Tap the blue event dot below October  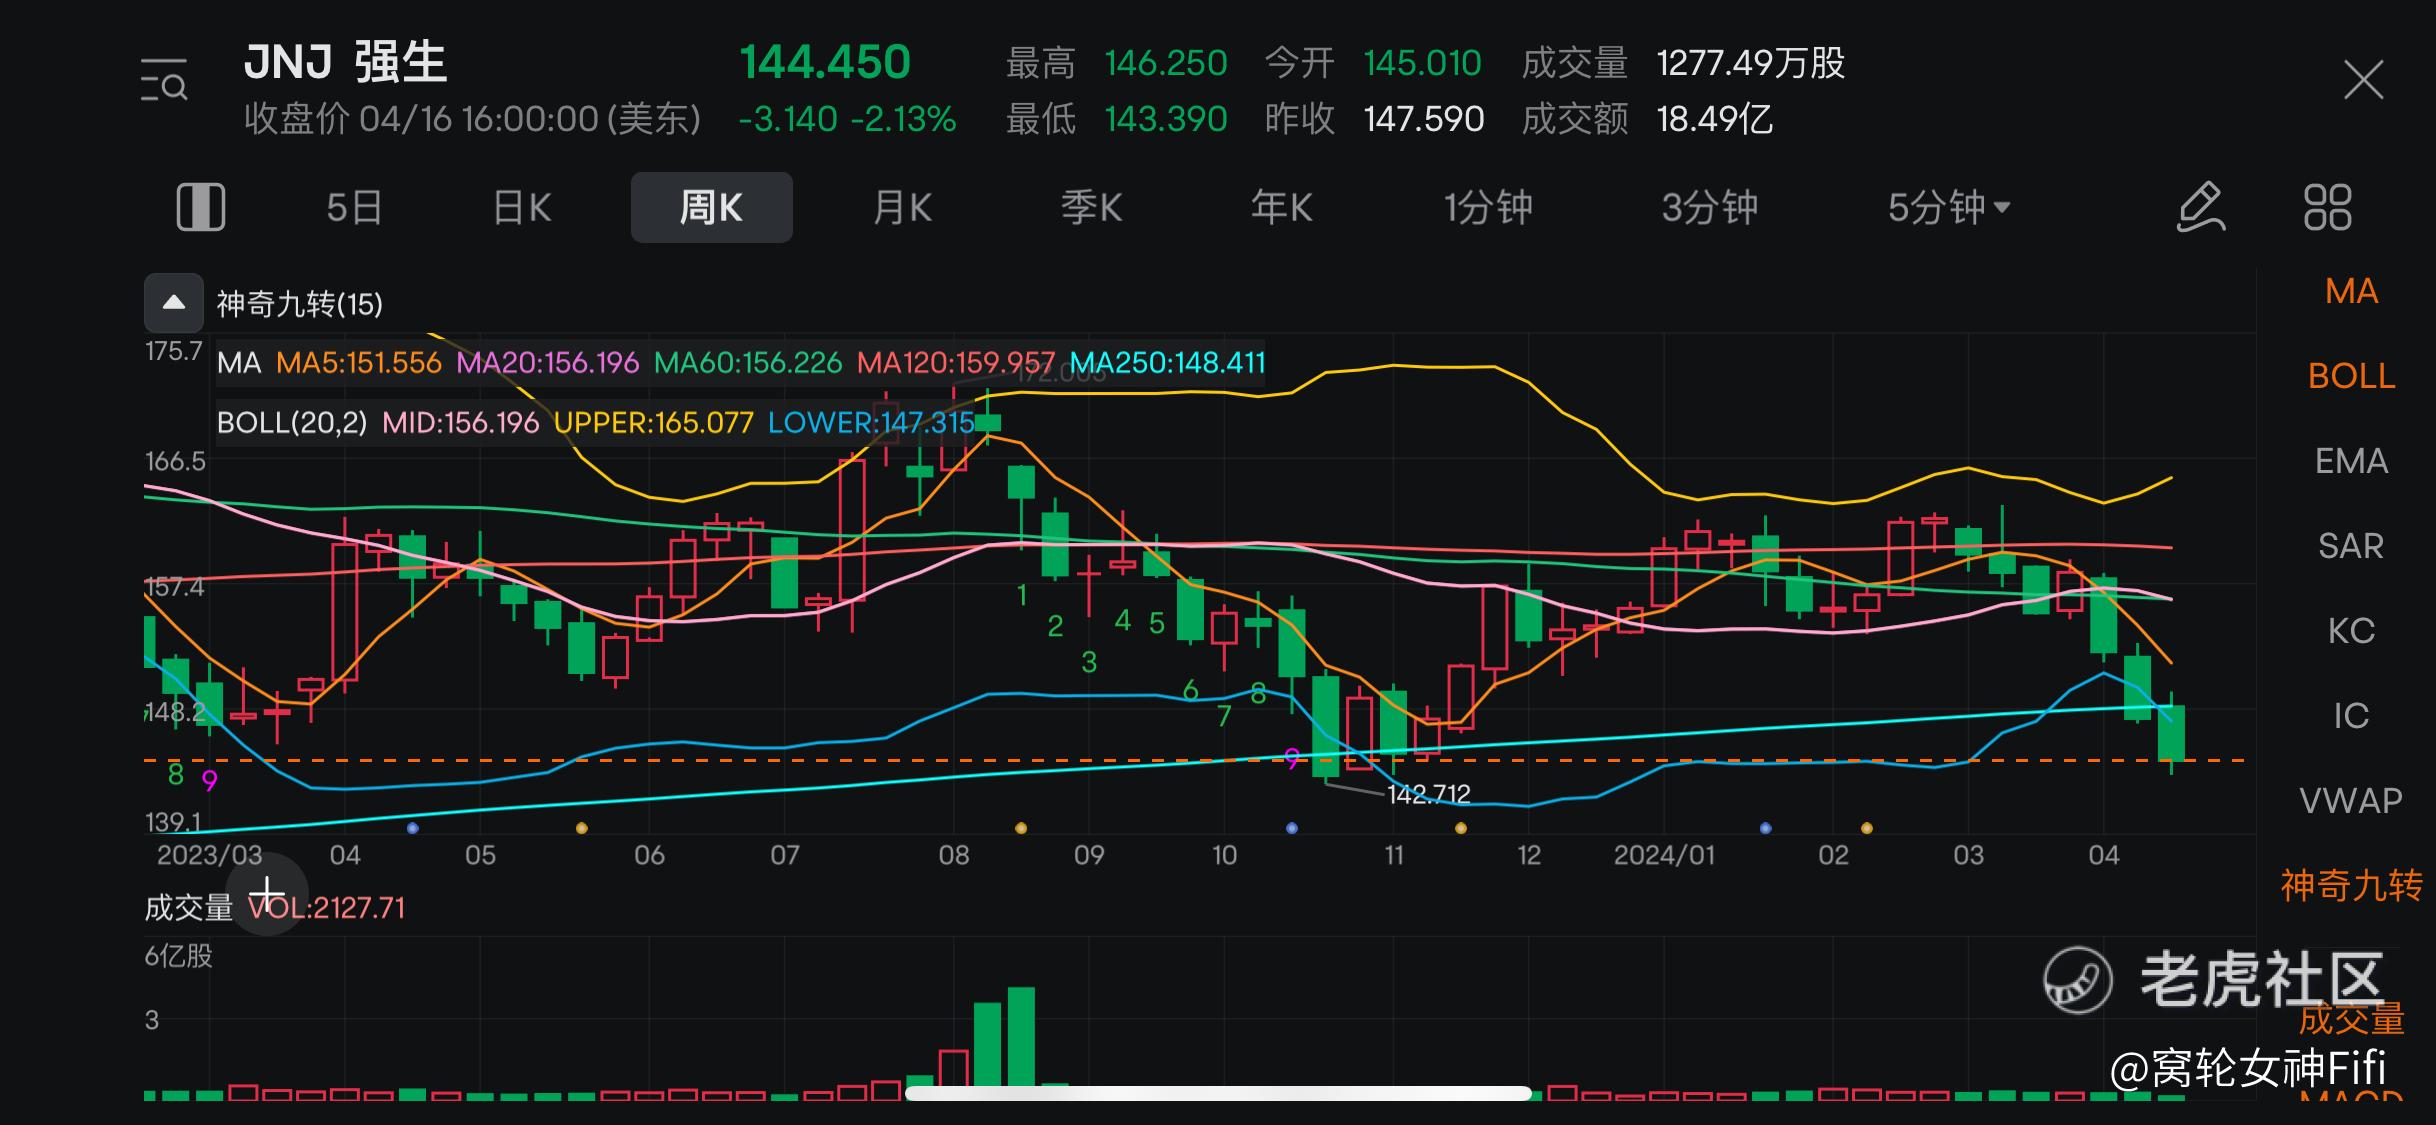pyautogui.click(x=1292, y=828)
